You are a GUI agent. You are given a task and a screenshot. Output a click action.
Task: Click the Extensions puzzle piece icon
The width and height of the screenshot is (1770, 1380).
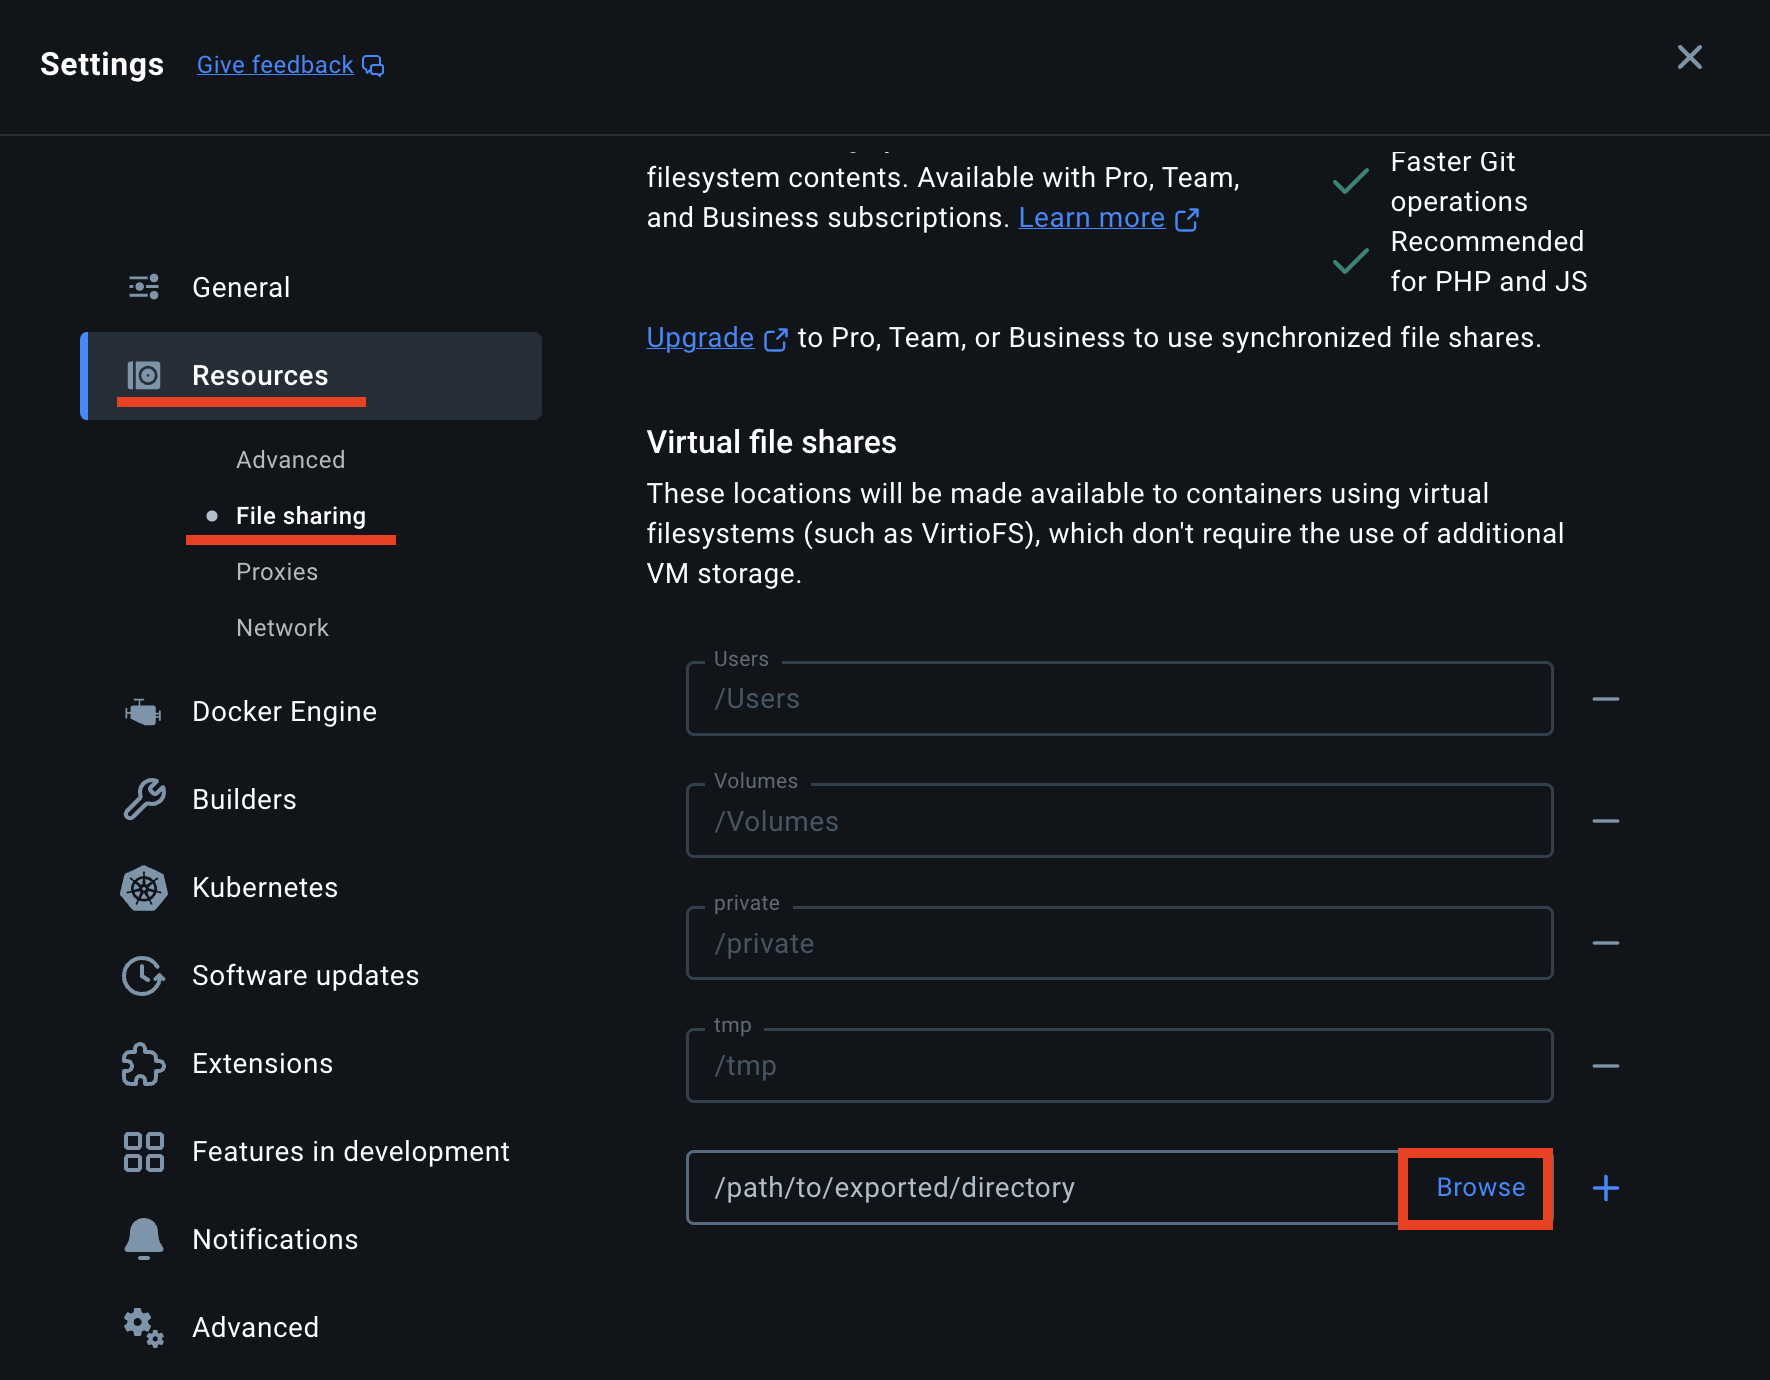(144, 1064)
